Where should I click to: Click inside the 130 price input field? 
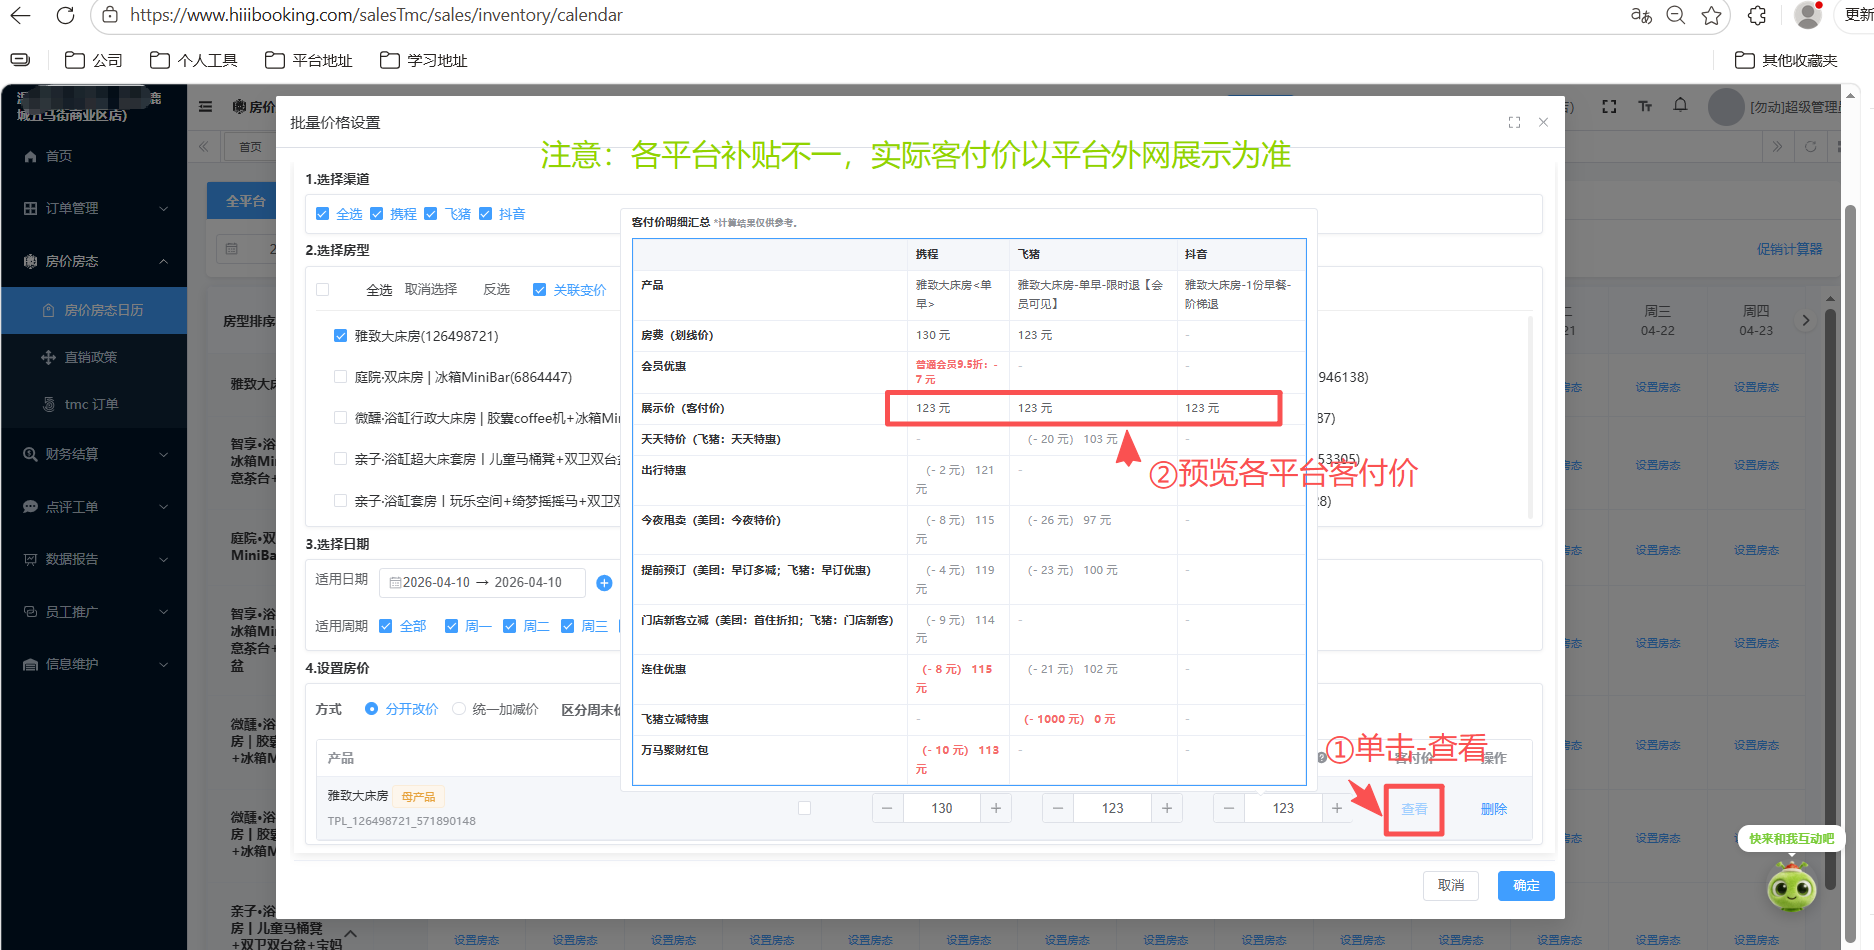[x=941, y=807]
